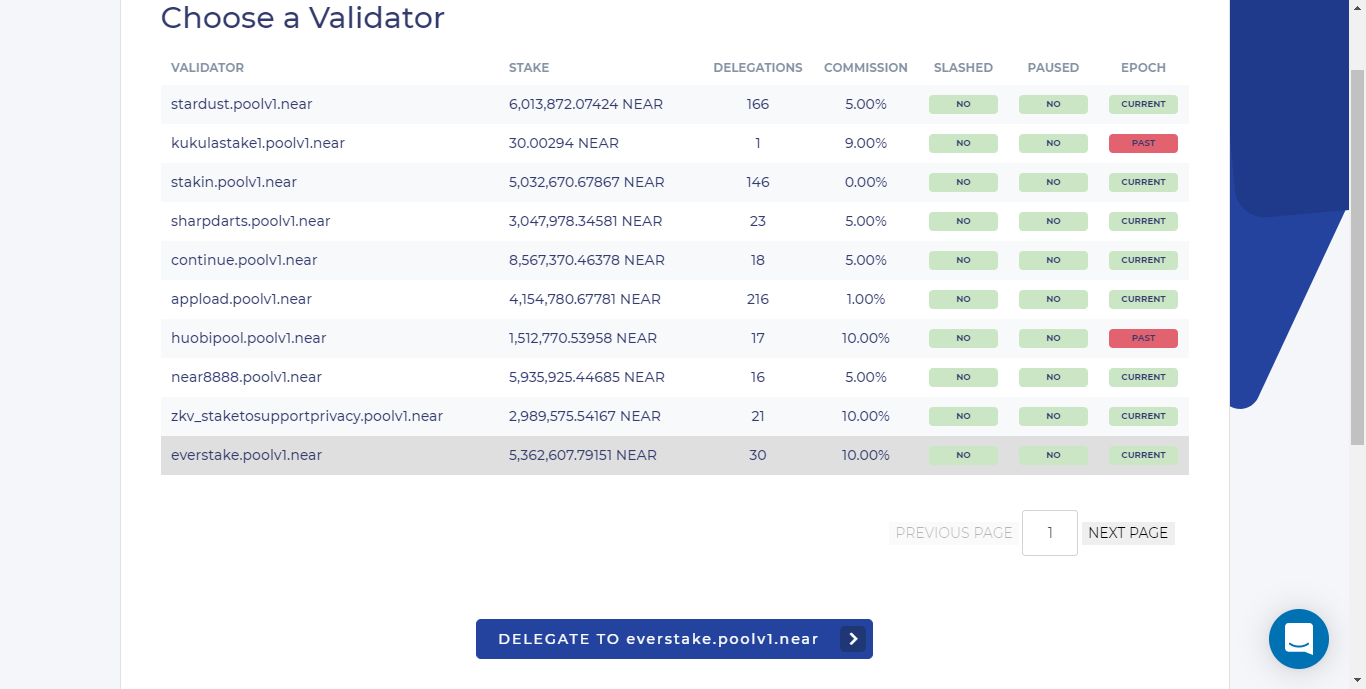The height and width of the screenshot is (689, 1366).
Task: Click stake 30.00294 NEAR
Action: coord(564,143)
